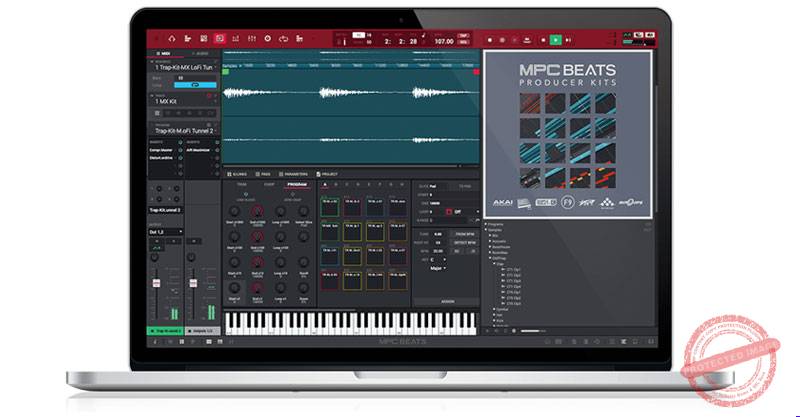Open the program dropdown Trap-Kit Tunnel 2
800x417 pixels.
184,131
